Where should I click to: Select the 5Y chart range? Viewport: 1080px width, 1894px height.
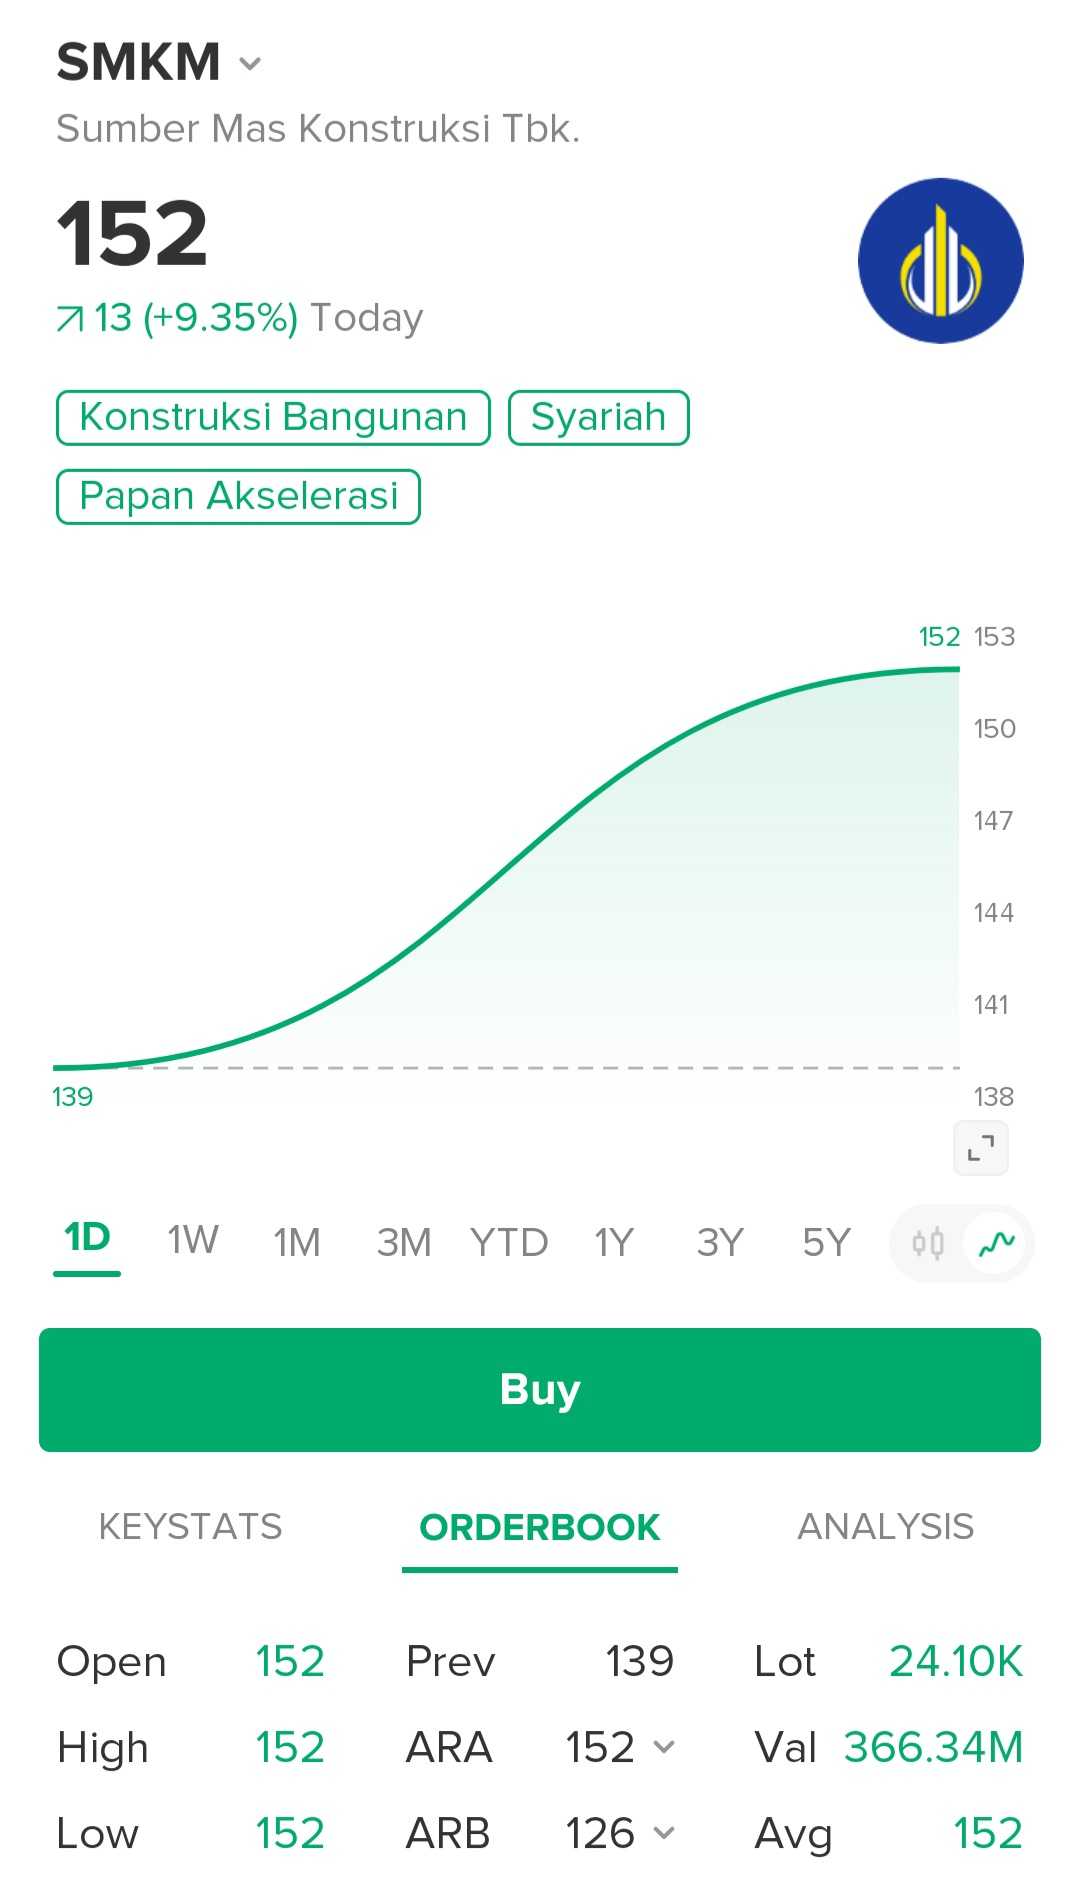[826, 1243]
